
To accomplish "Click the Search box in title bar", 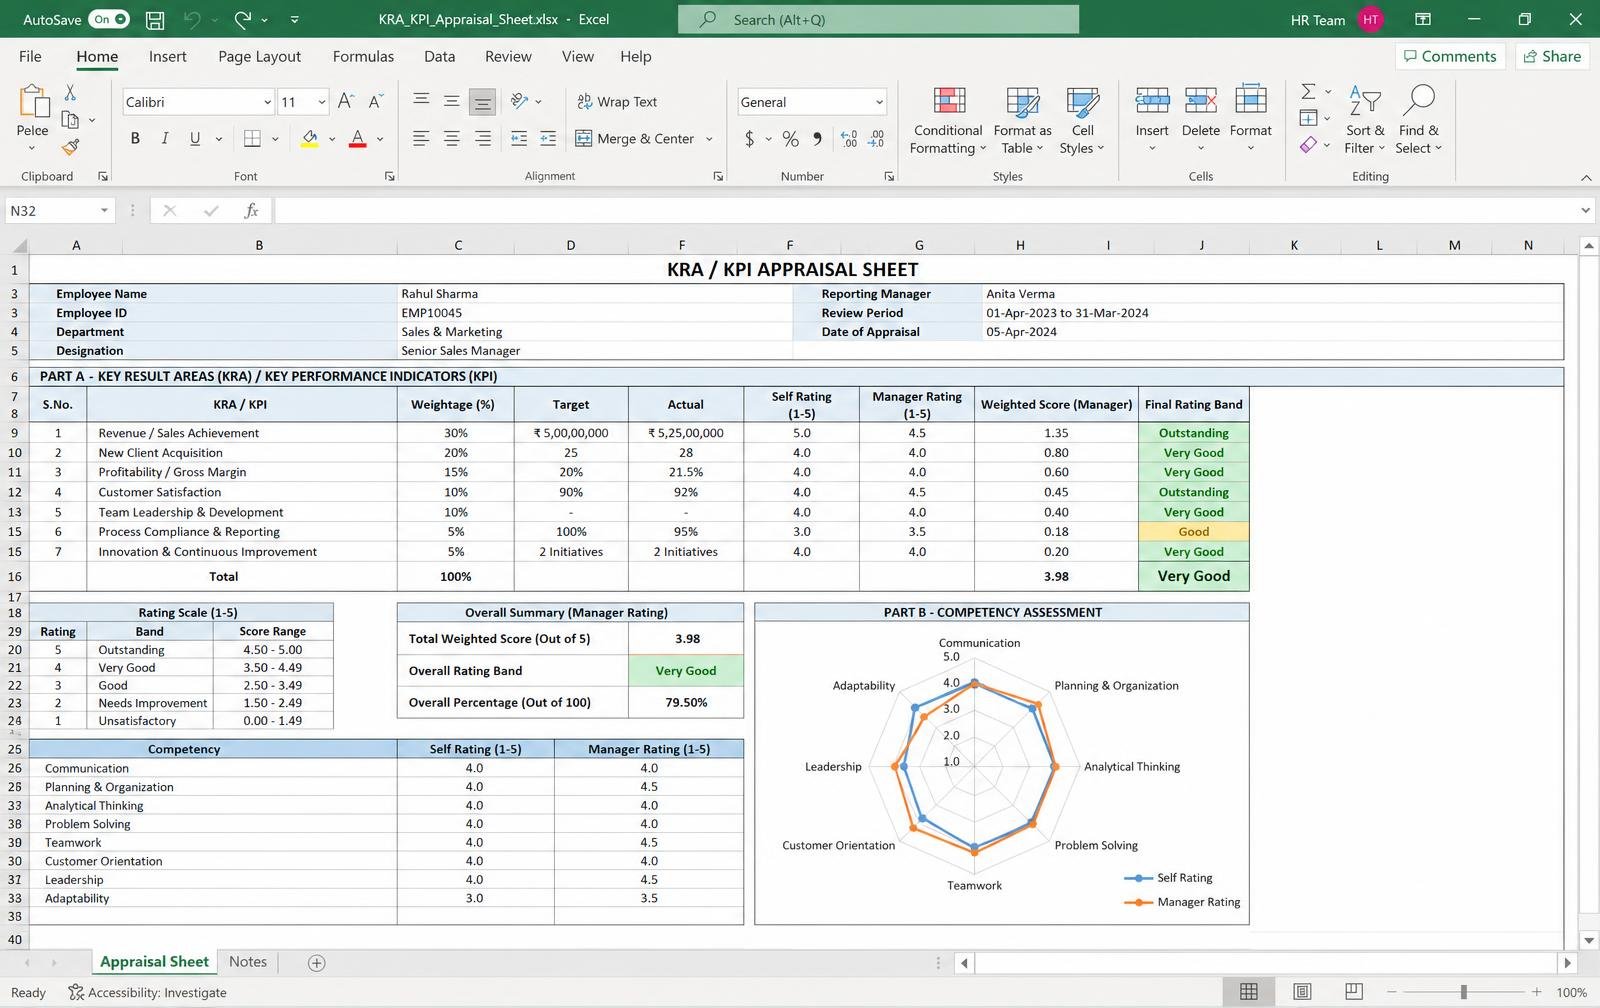I will pos(878,19).
